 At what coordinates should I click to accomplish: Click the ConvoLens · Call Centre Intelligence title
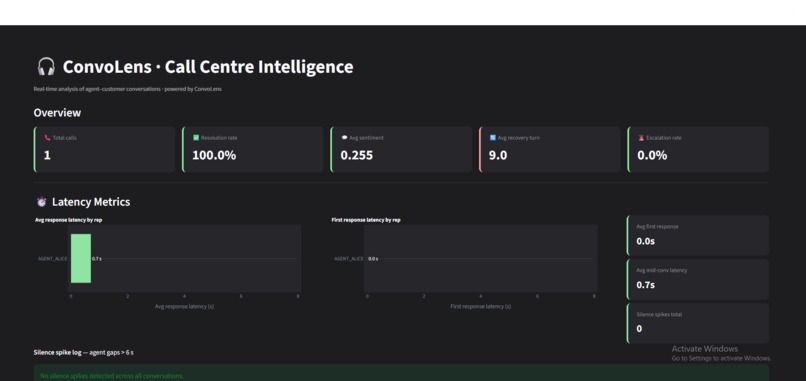click(x=208, y=67)
